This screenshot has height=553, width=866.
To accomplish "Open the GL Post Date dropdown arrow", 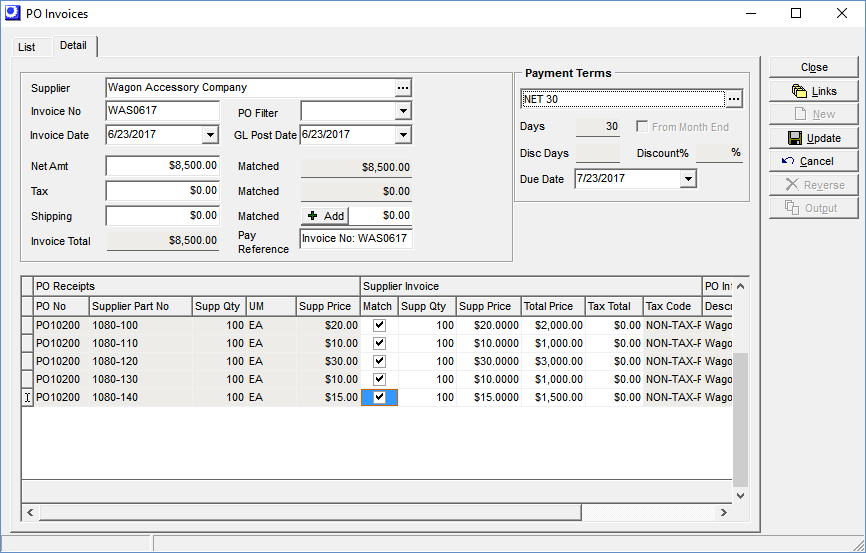I will pyautogui.click(x=403, y=135).
